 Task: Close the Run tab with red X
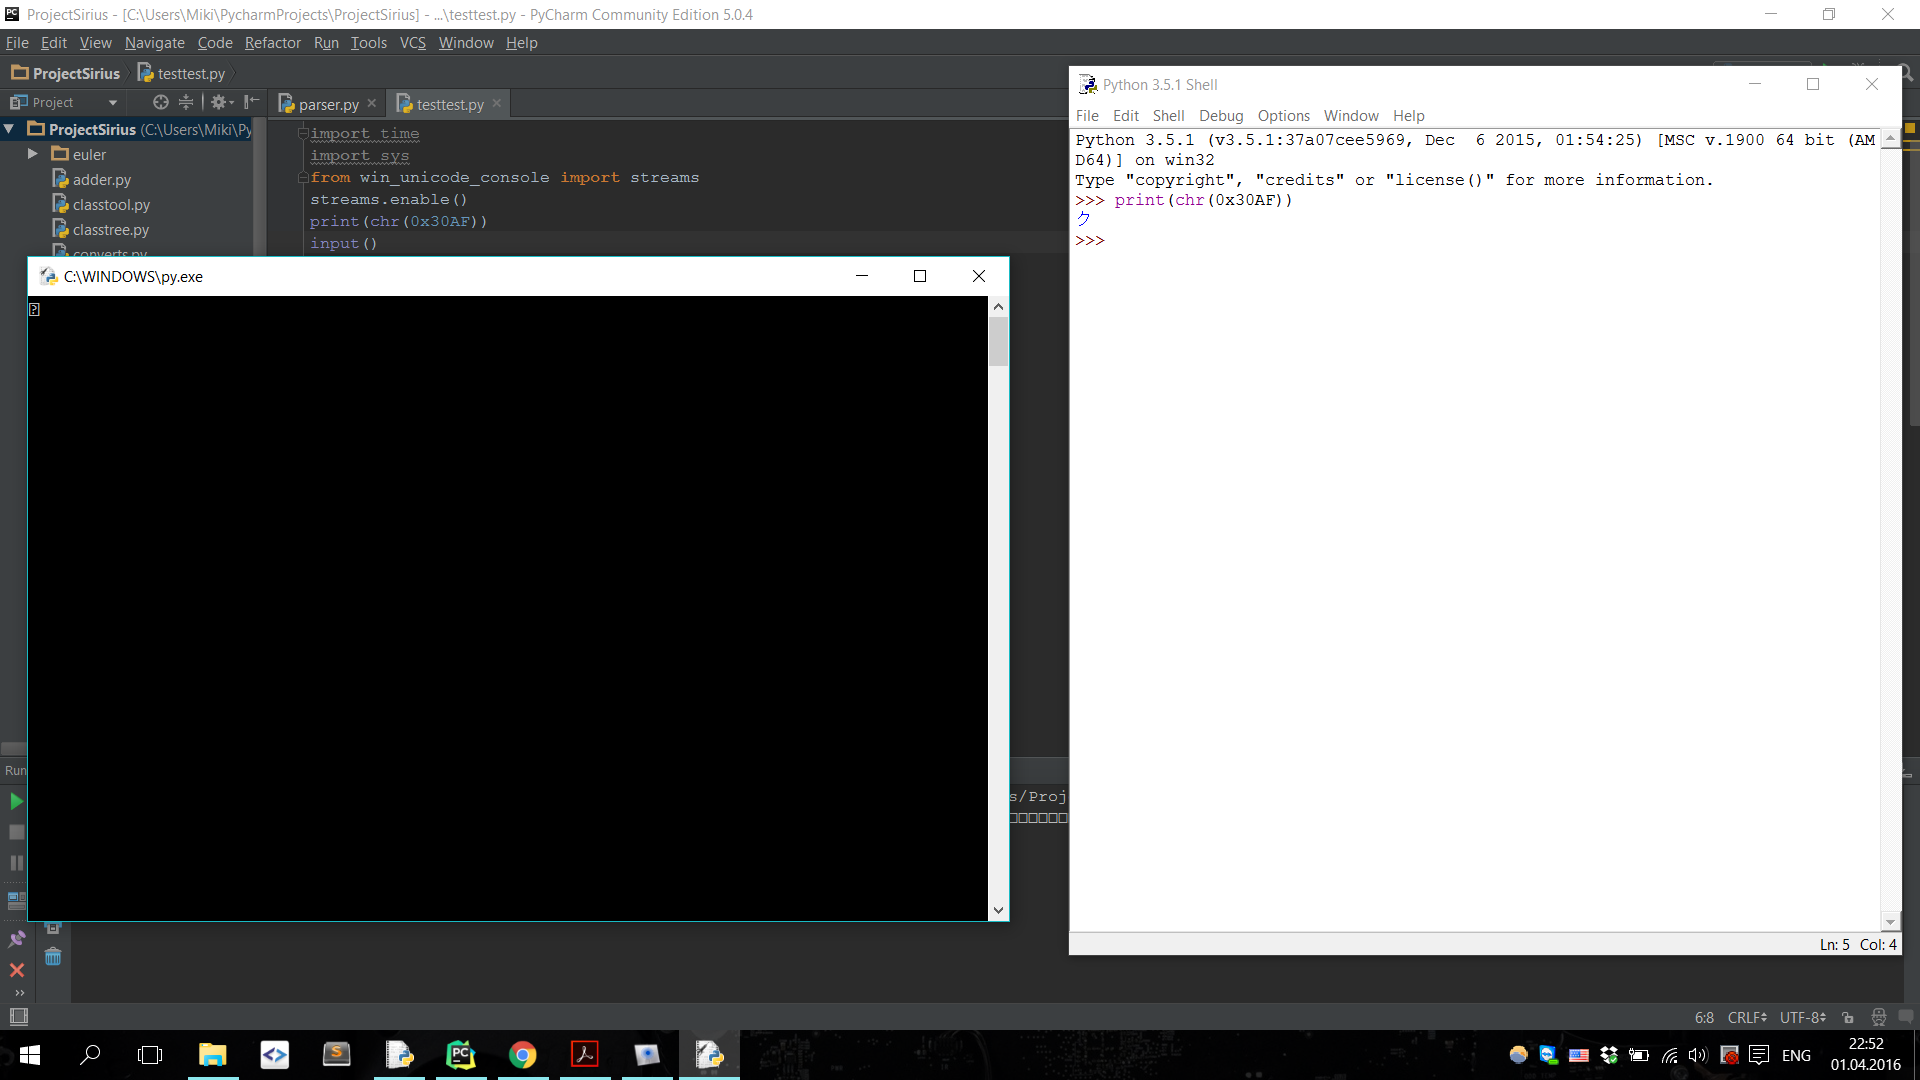[17, 970]
